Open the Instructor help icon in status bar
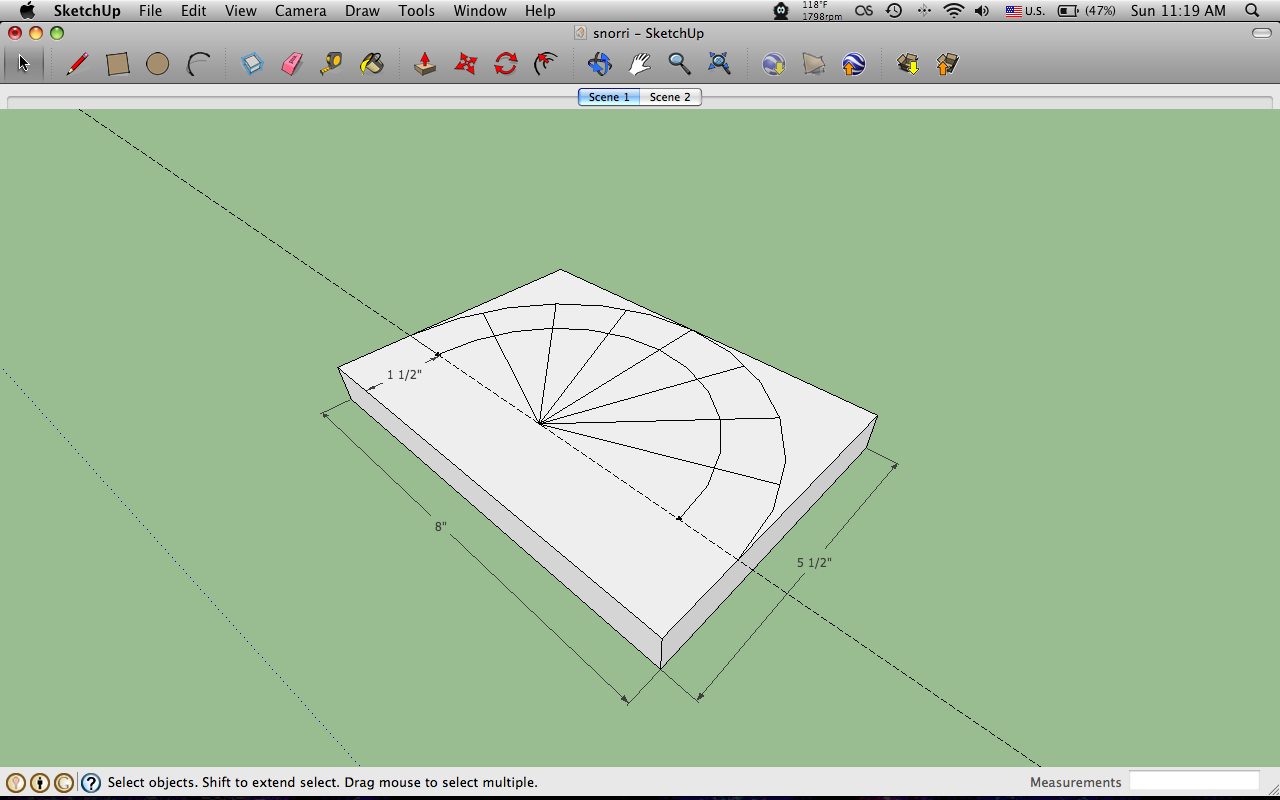 91,783
